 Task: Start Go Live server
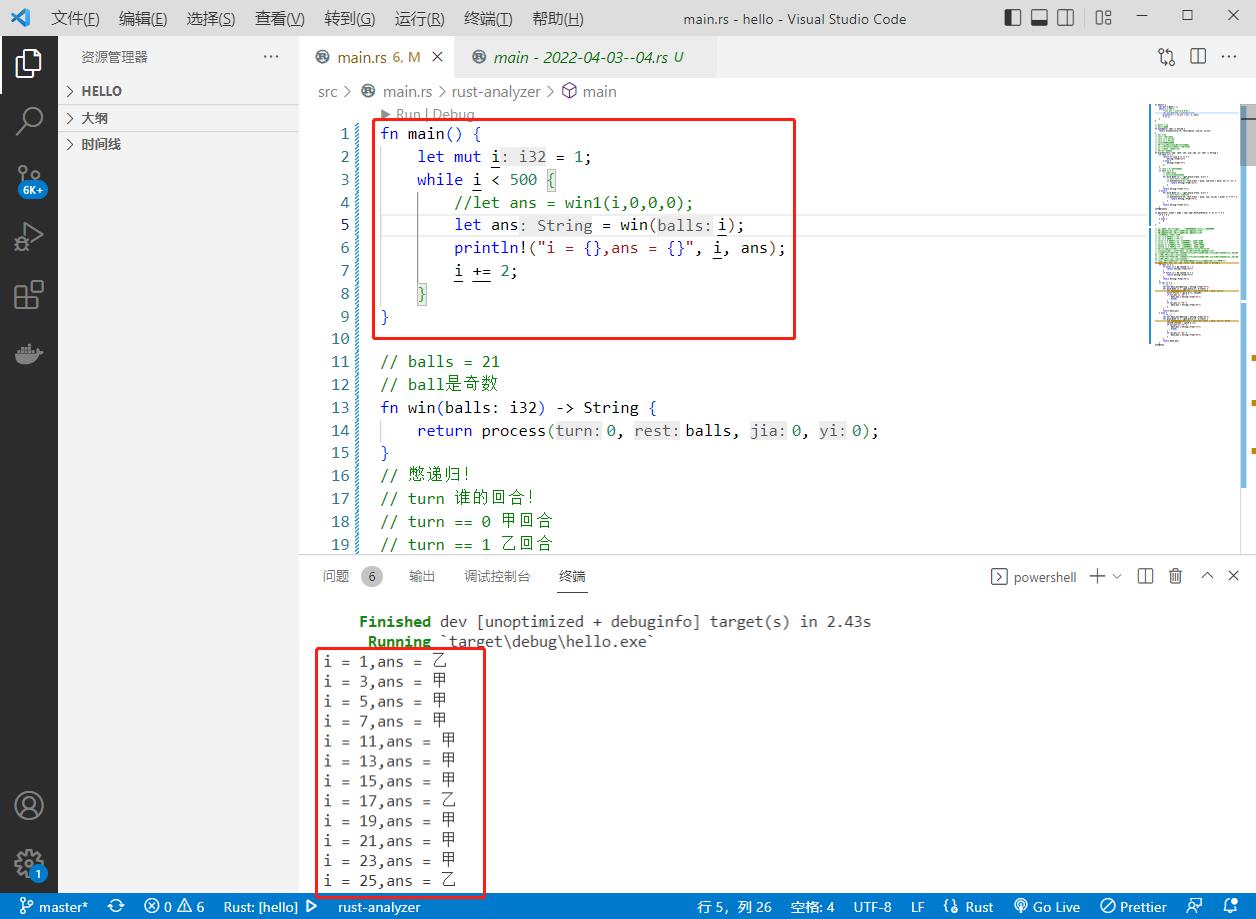pos(1047,907)
